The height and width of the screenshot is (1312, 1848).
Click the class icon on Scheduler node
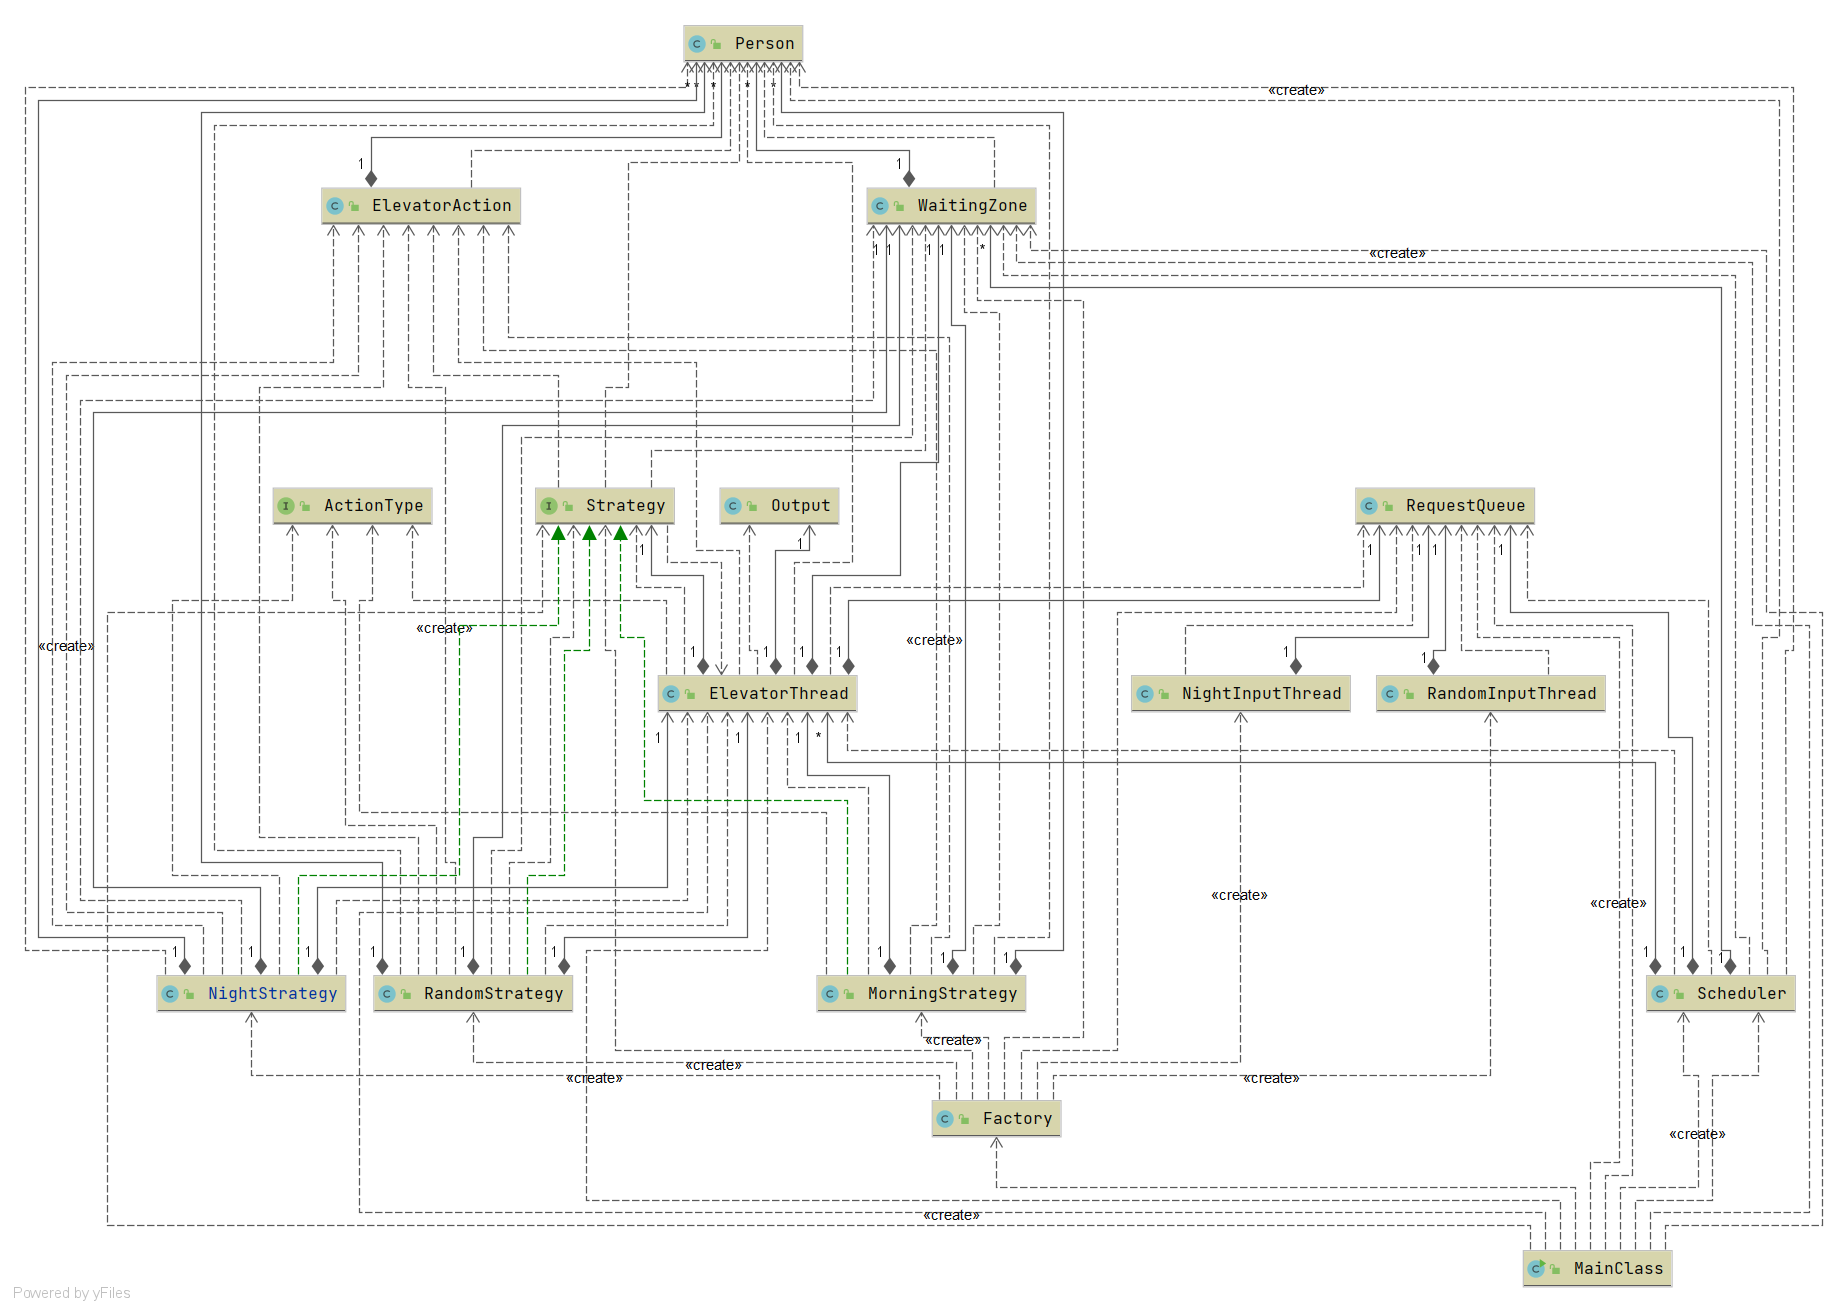coord(1660,994)
